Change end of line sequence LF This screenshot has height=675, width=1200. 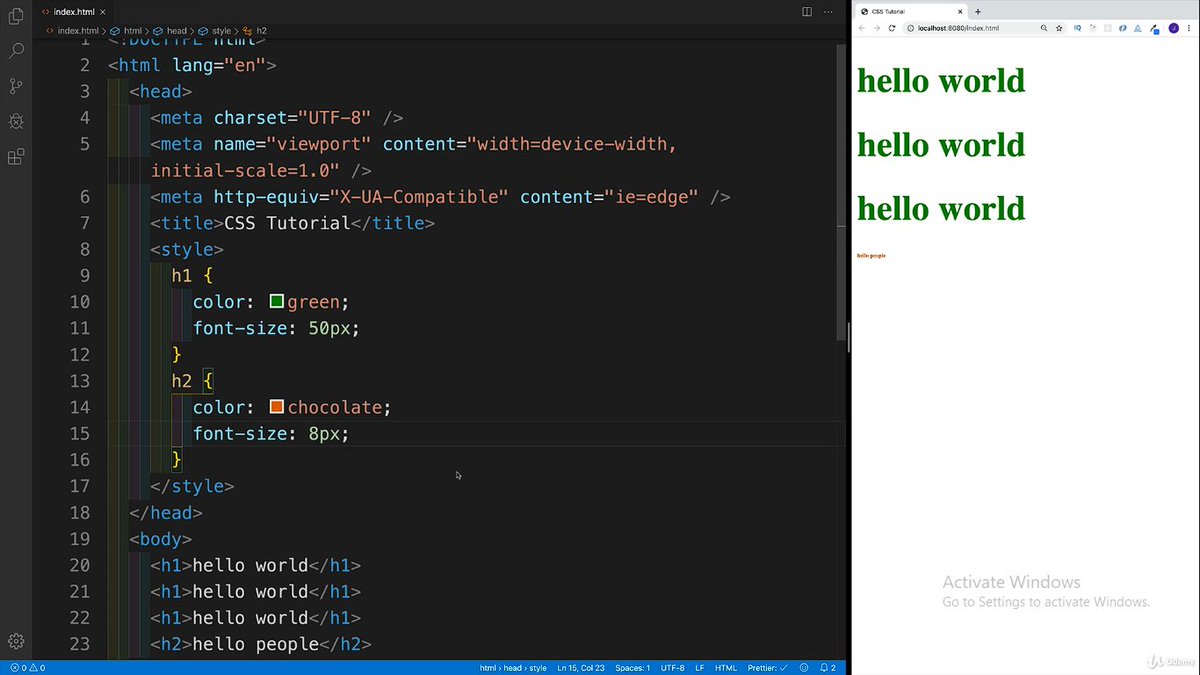700,667
